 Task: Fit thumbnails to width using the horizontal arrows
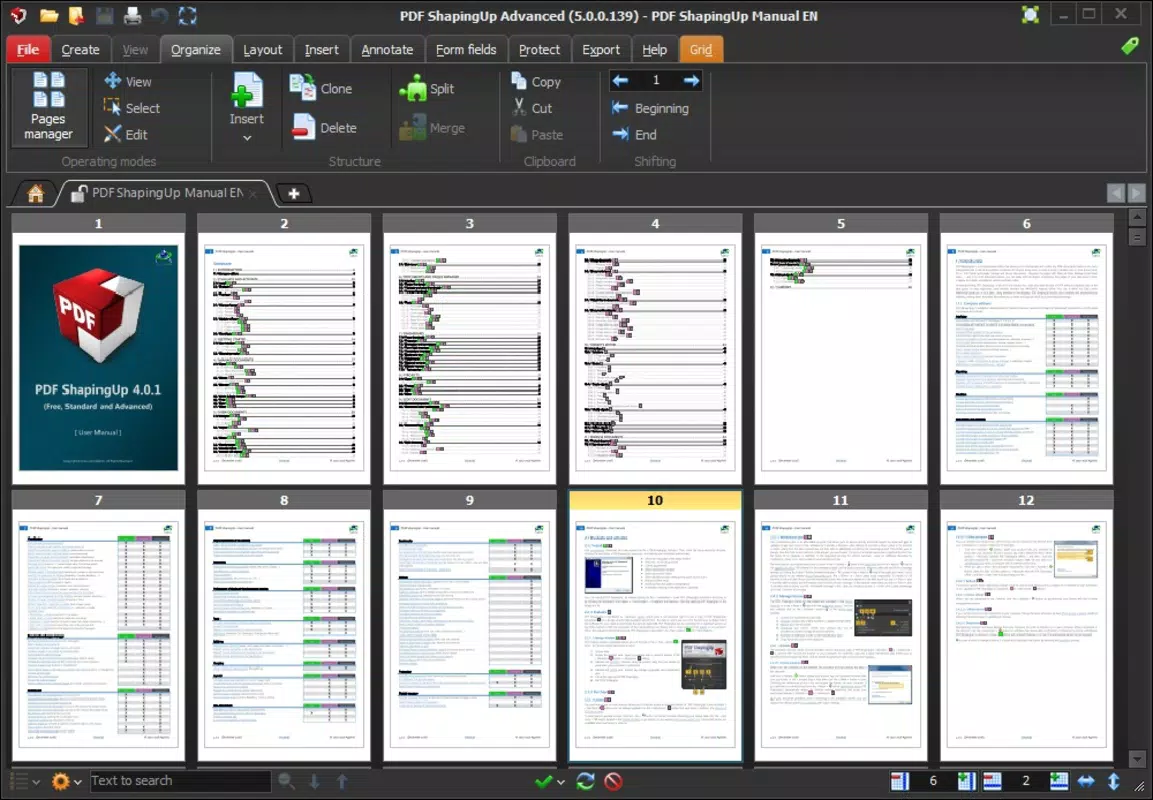point(1086,781)
